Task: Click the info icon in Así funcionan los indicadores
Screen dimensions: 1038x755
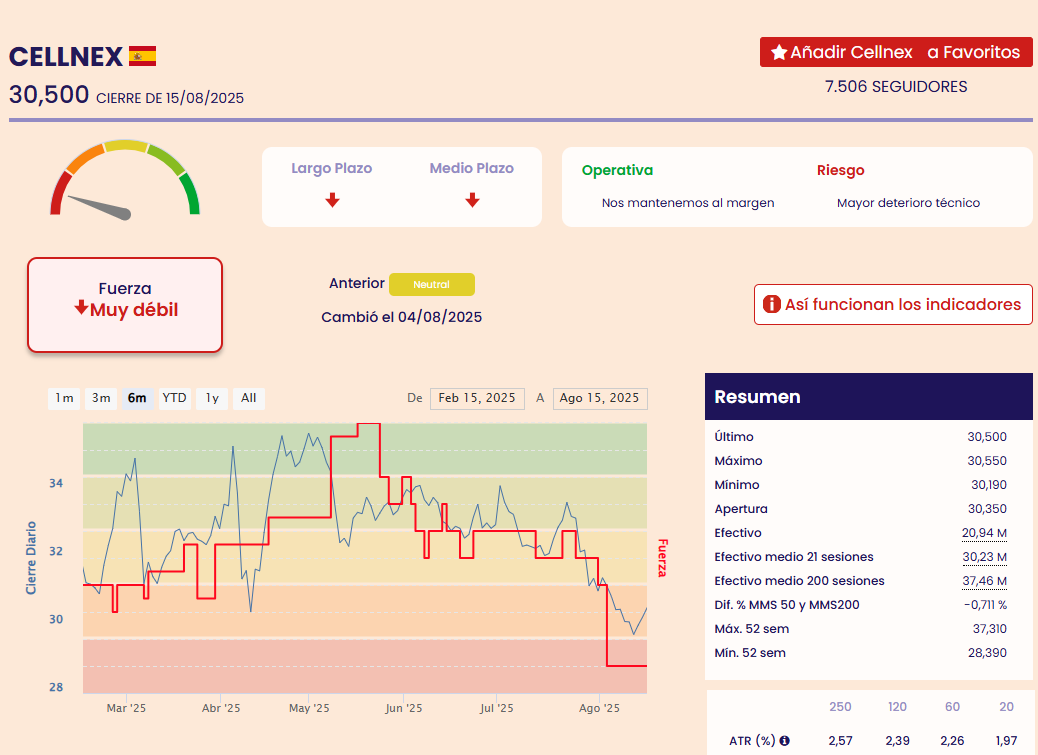Action: pyautogui.click(x=771, y=304)
